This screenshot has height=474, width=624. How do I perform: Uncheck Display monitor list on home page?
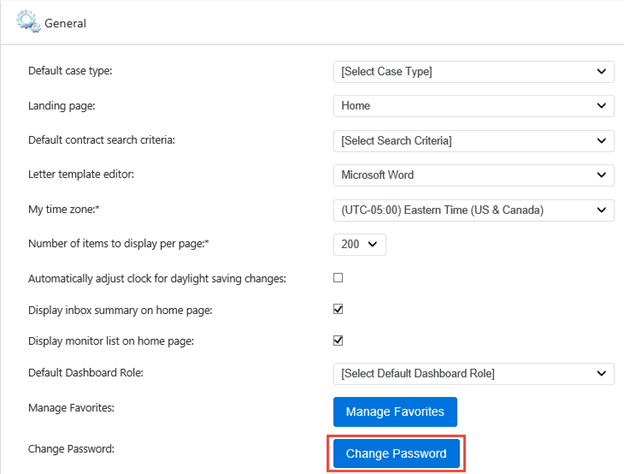pos(338,340)
